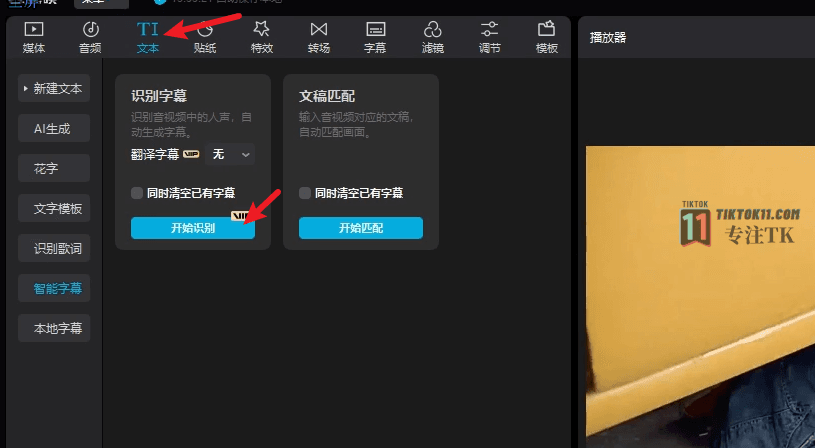Expand the 新建文本 sidebar section
The height and width of the screenshot is (448, 815).
[54, 88]
